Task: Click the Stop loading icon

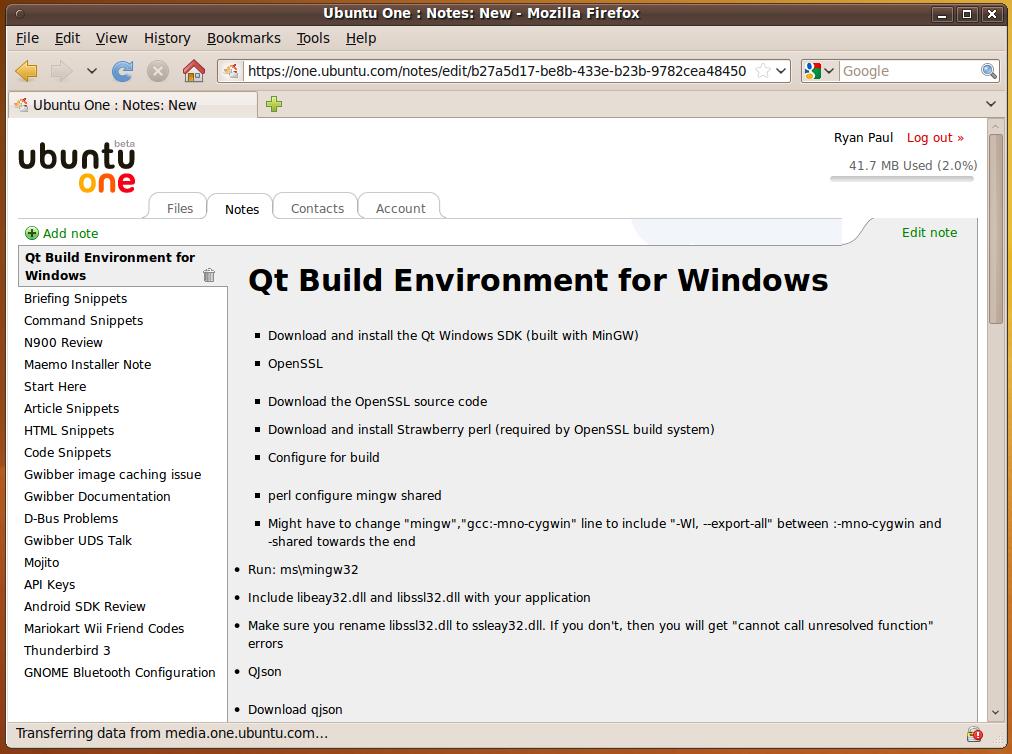Action: (157, 71)
